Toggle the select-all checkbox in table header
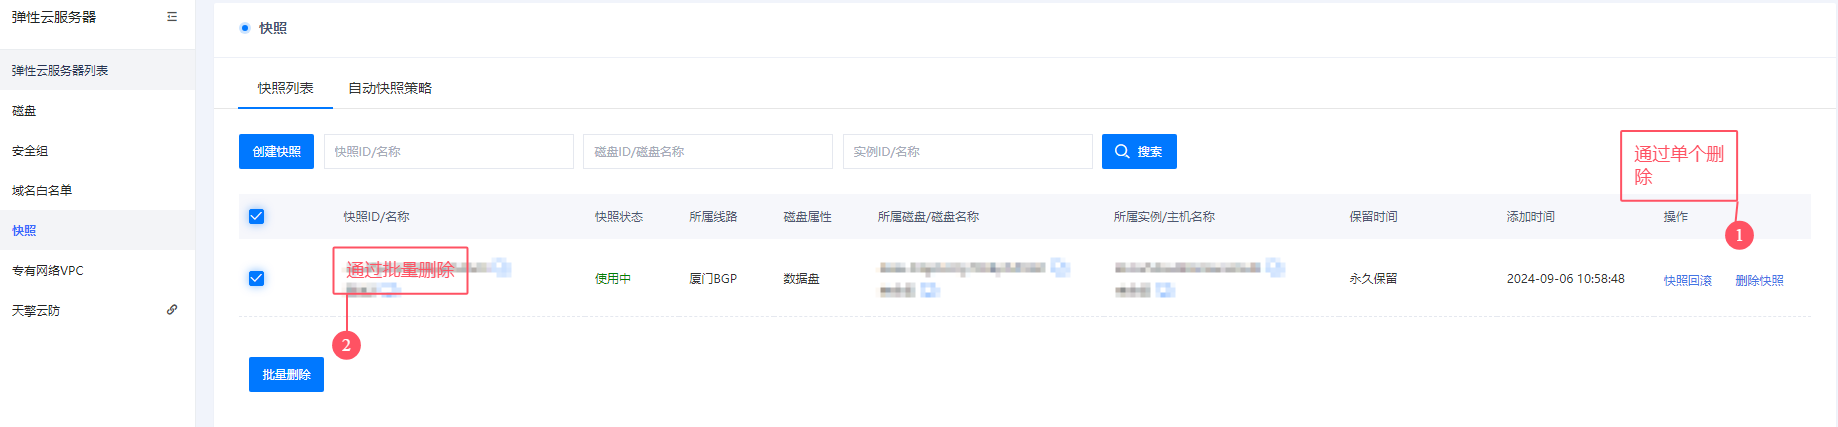The image size is (1838, 427). click(x=256, y=217)
